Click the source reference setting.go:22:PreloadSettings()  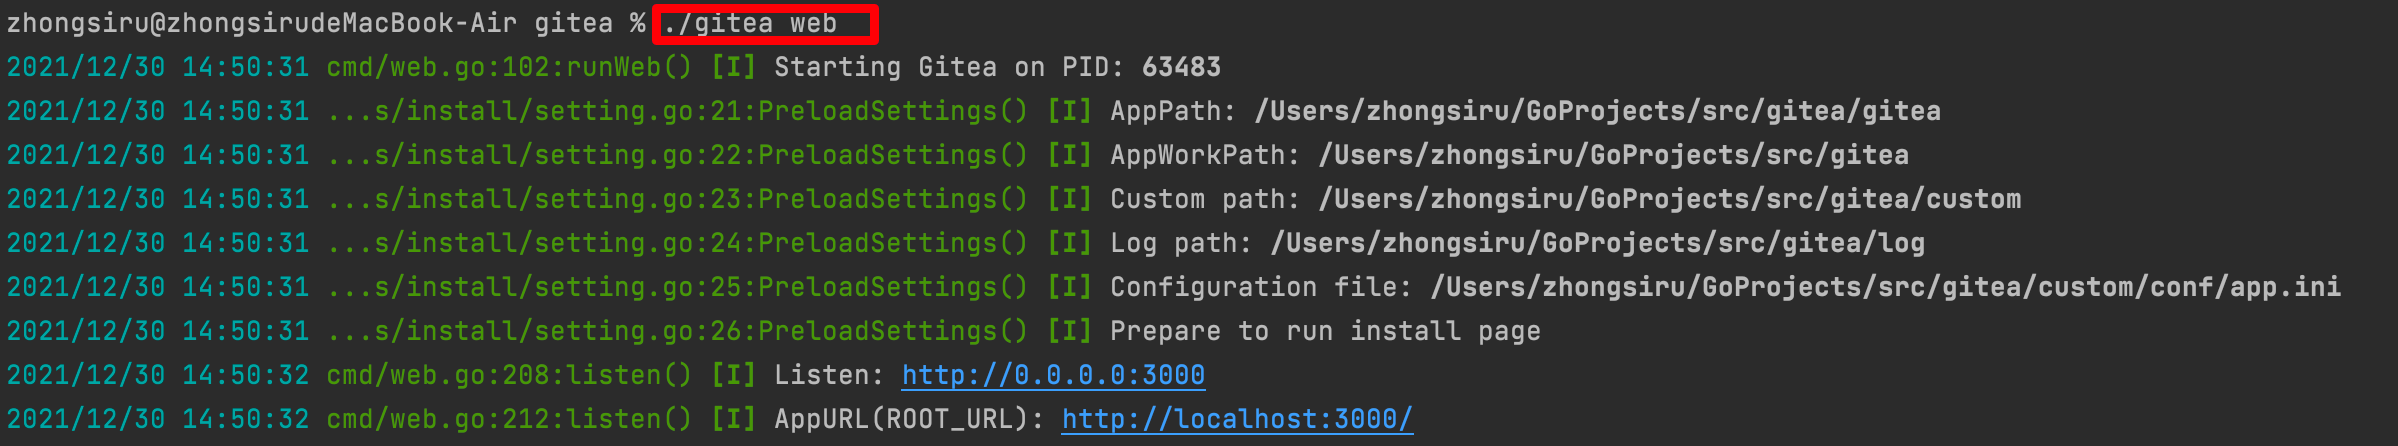click(677, 155)
